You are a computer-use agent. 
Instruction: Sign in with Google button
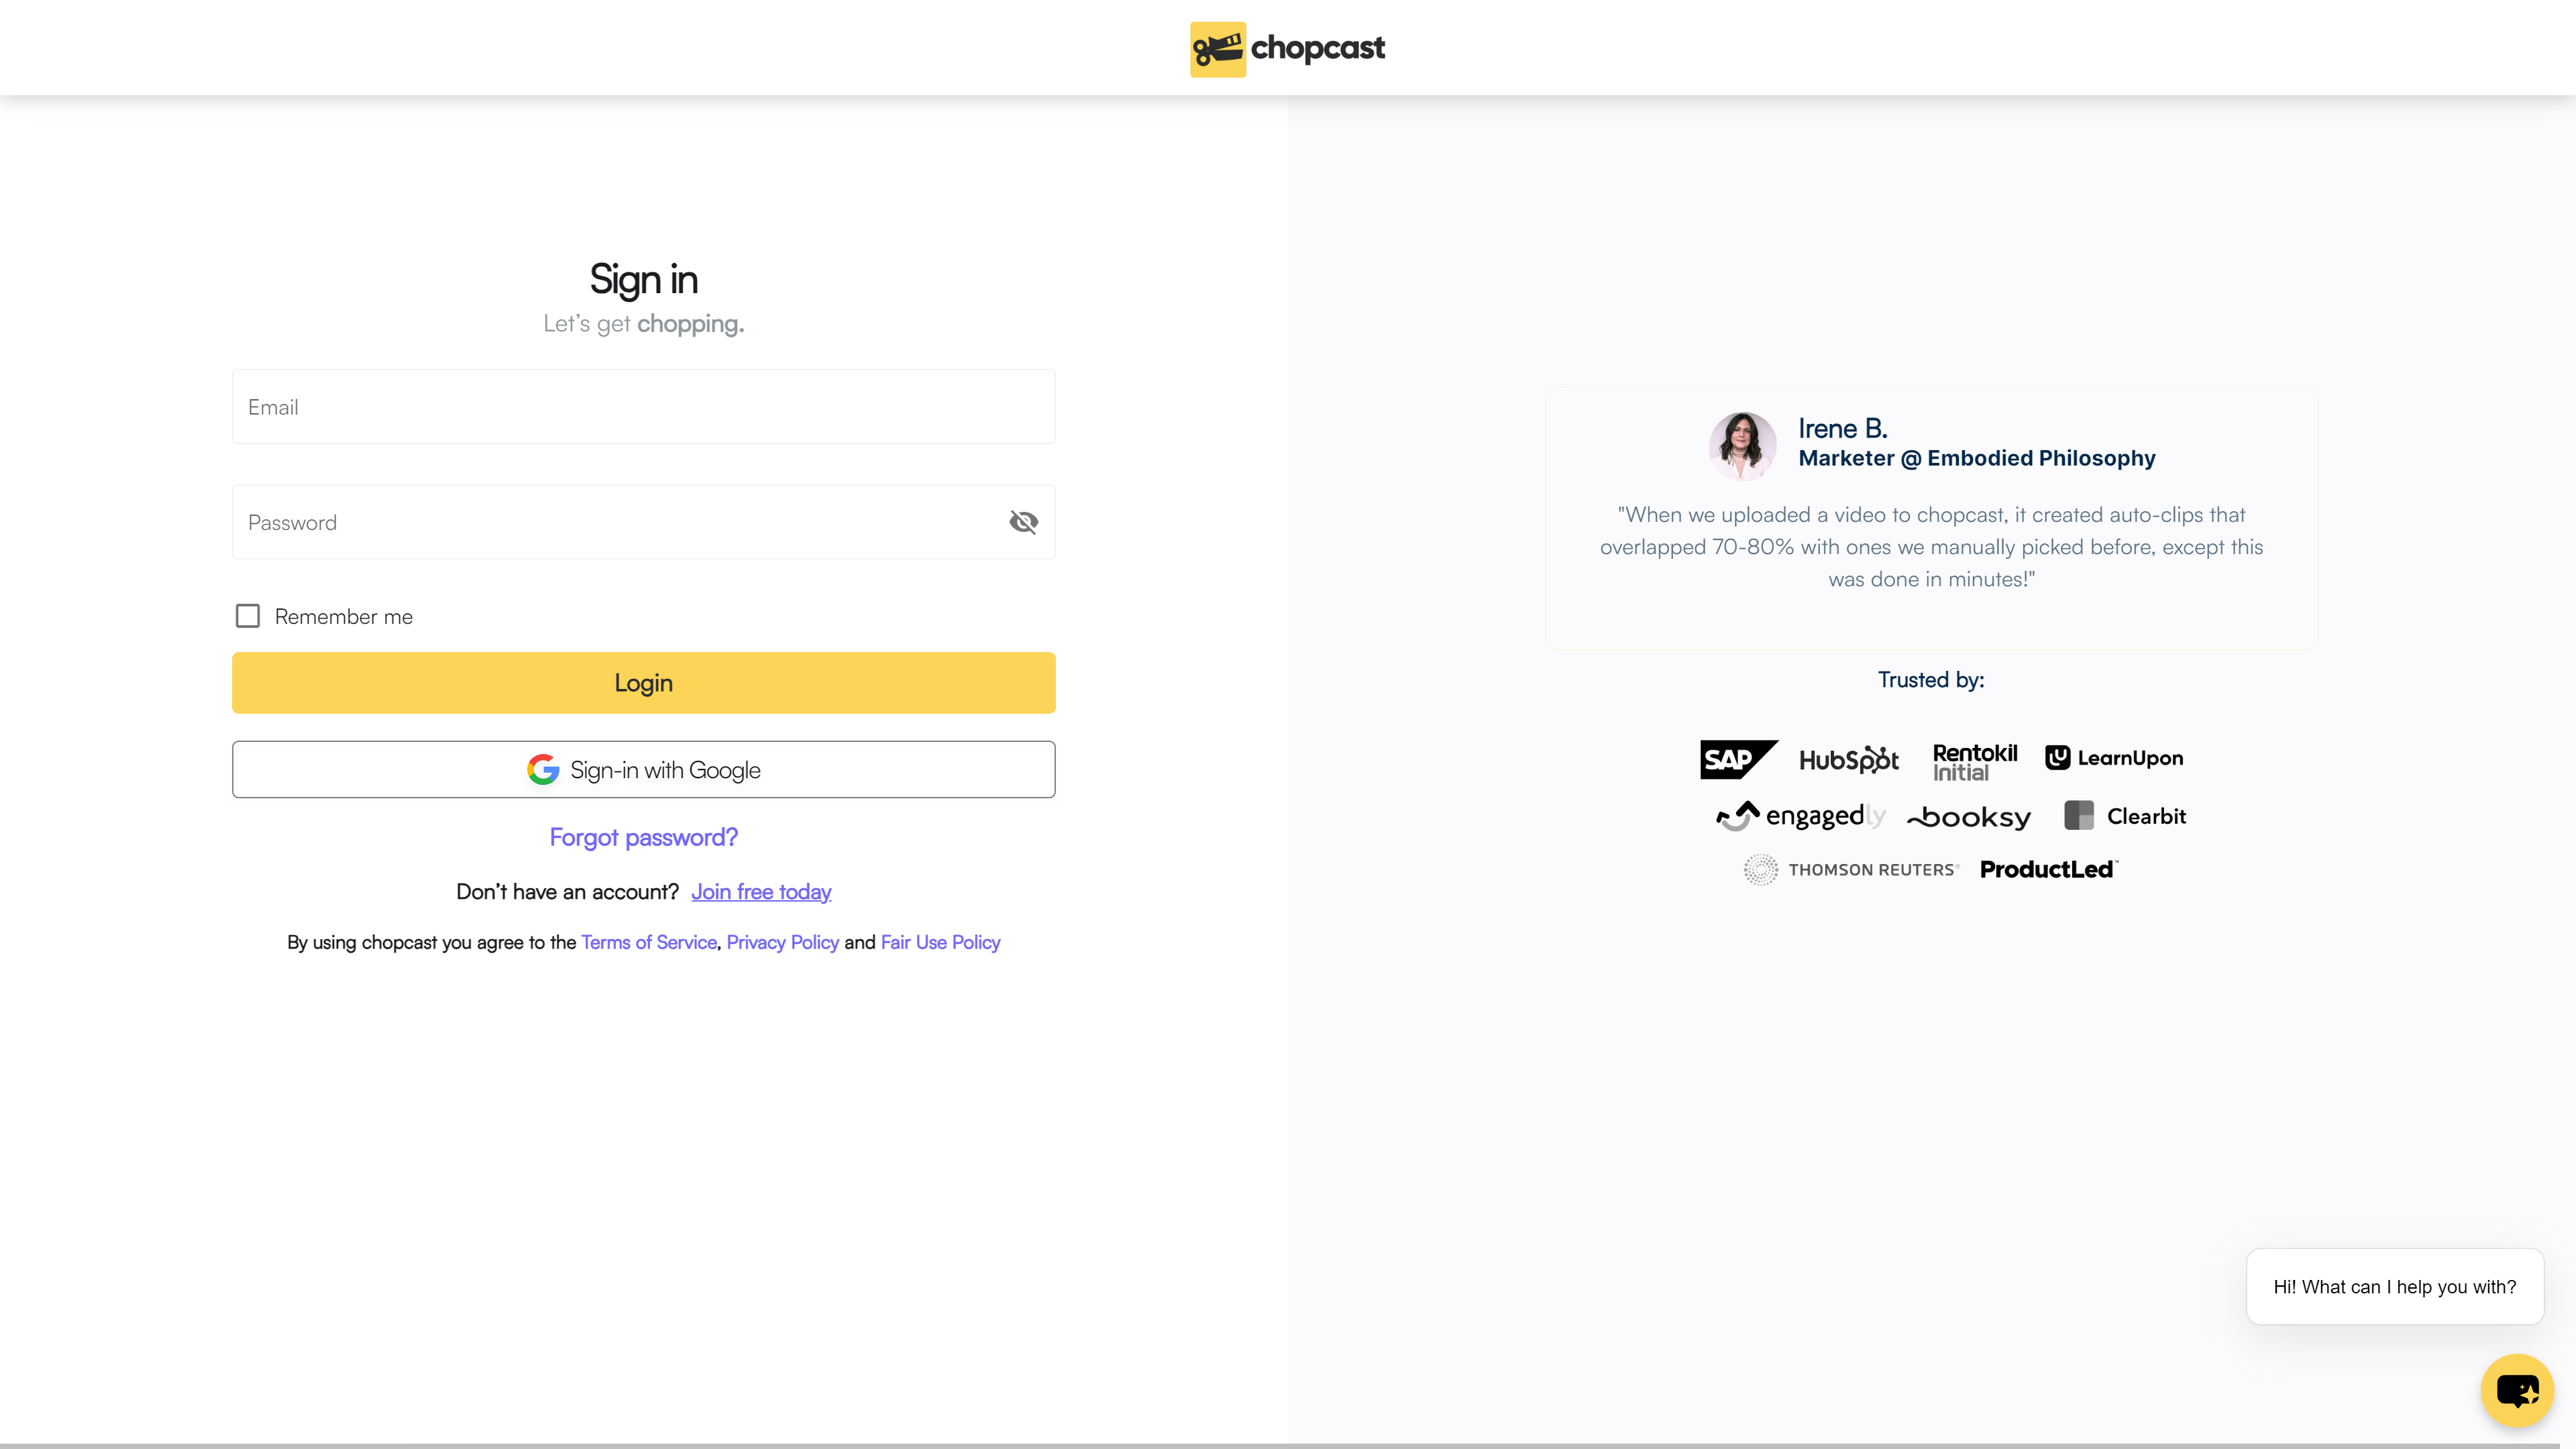click(643, 769)
